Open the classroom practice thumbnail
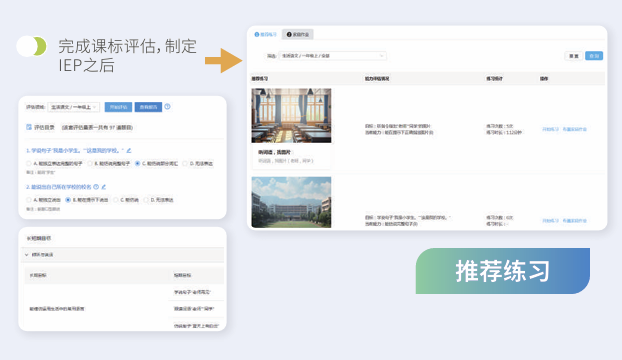Image resolution: width=622 pixels, height=360 pixels. pyautogui.click(x=291, y=115)
